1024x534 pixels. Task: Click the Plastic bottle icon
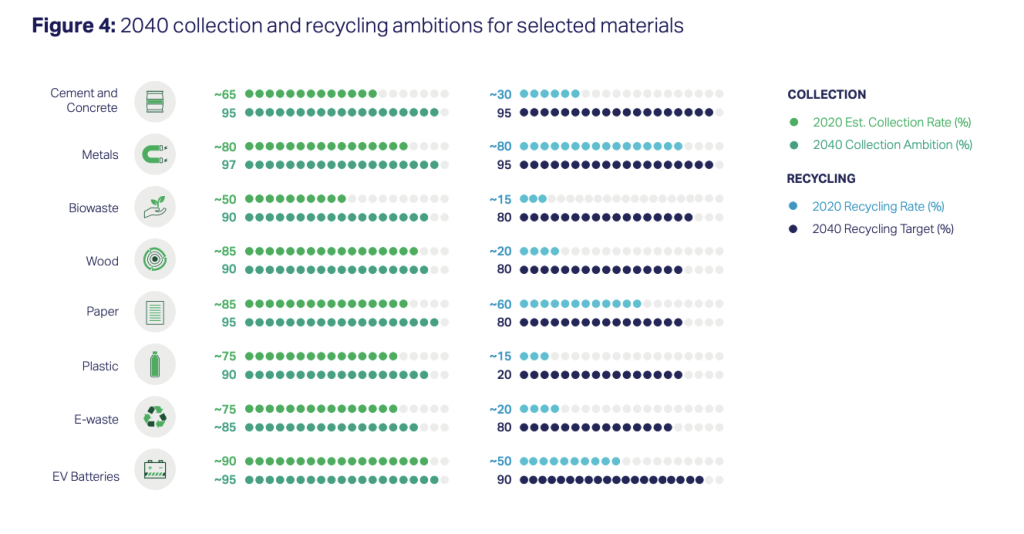[155, 364]
